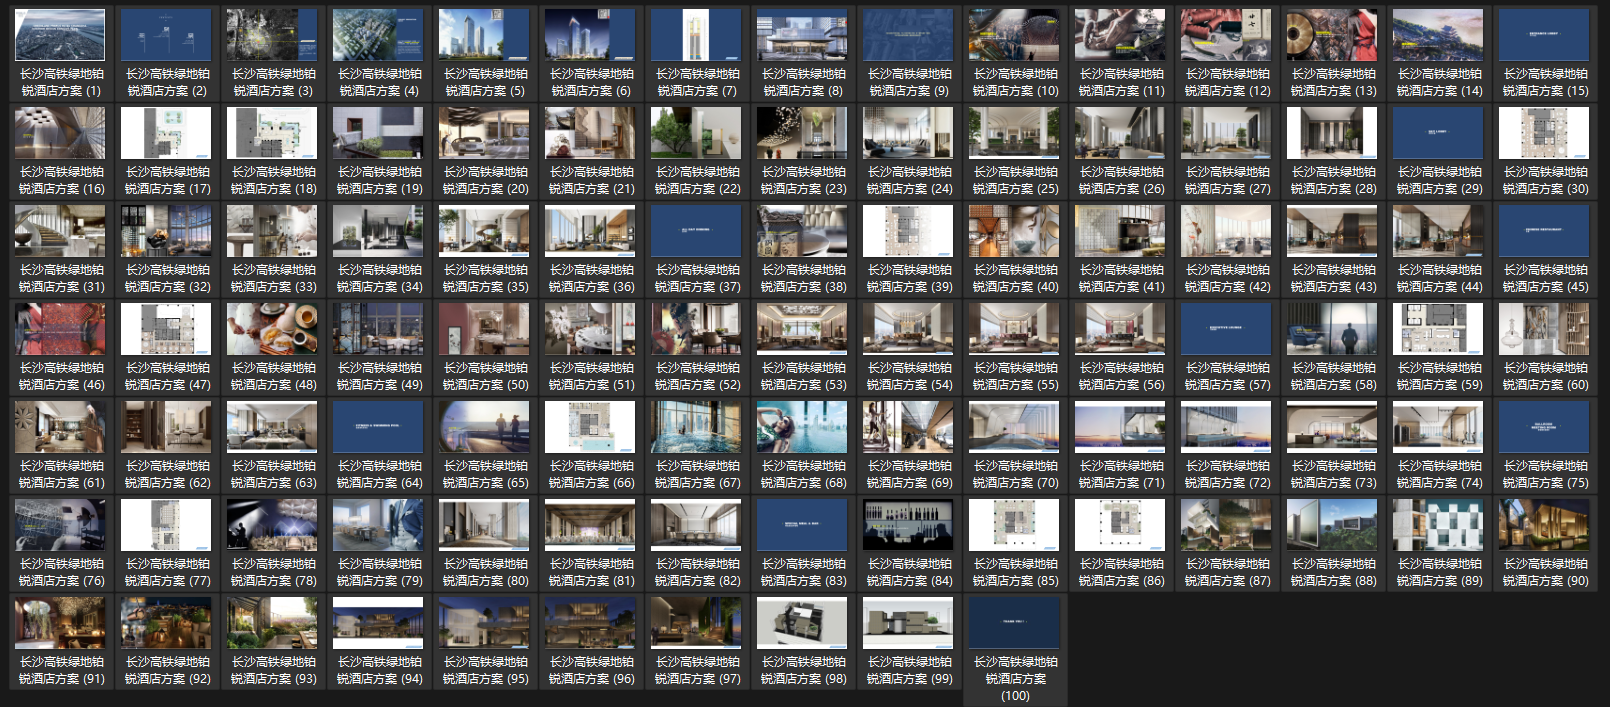
Task: Open thumbnail 长沙高铁绿地铂锐酒店方案 (37)
Action: click(x=697, y=232)
